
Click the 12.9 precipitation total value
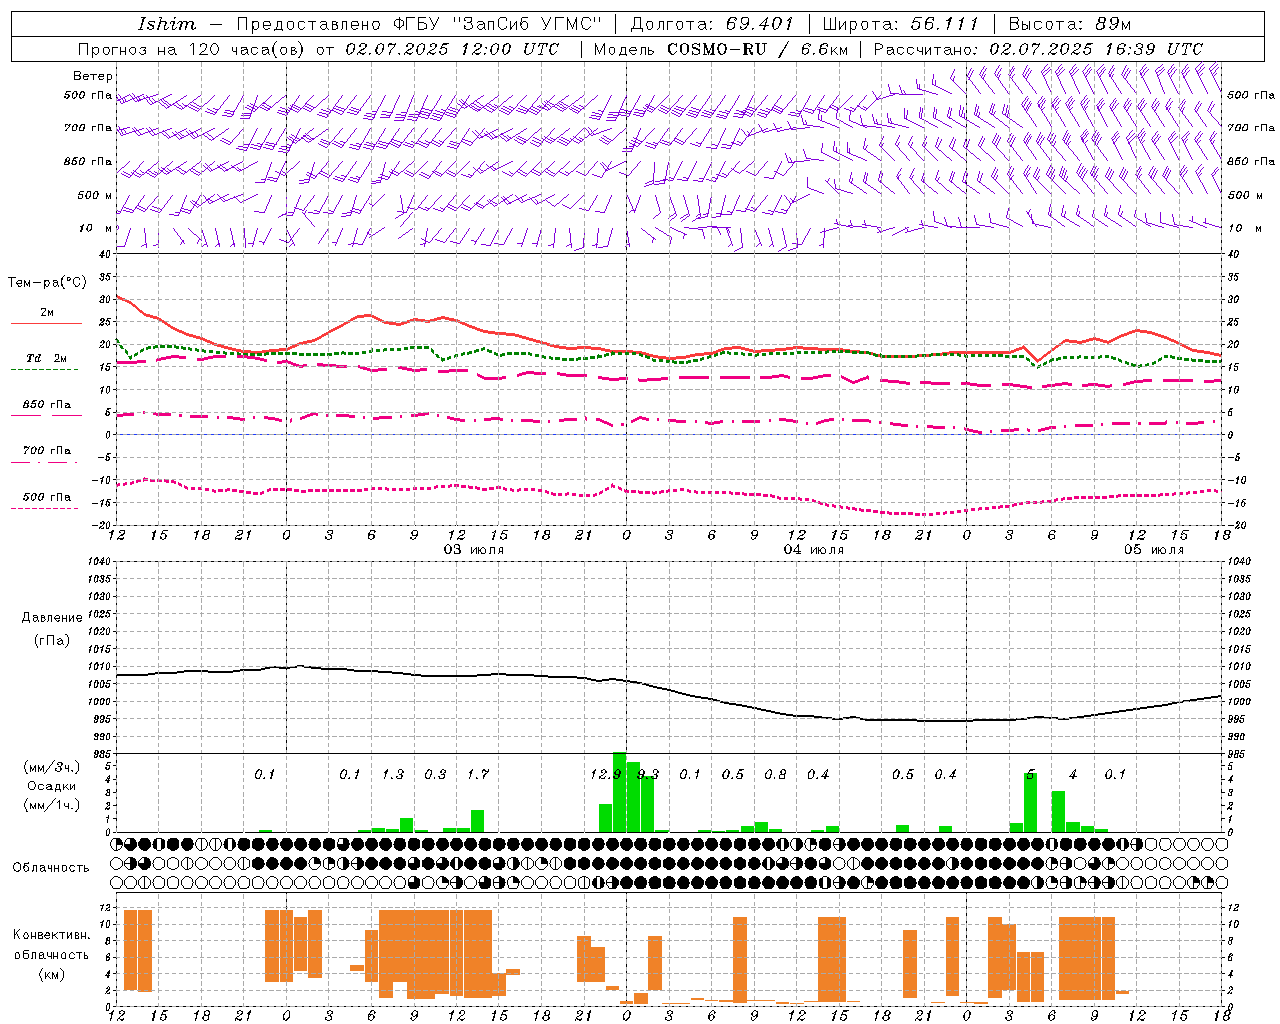pos(604,774)
